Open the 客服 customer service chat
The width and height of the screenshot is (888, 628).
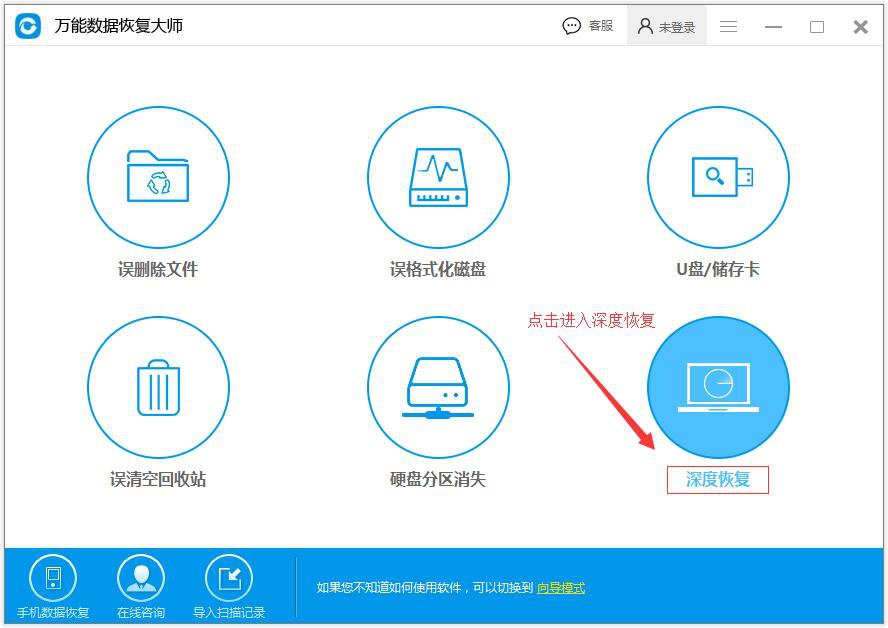(x=588, y=26)
